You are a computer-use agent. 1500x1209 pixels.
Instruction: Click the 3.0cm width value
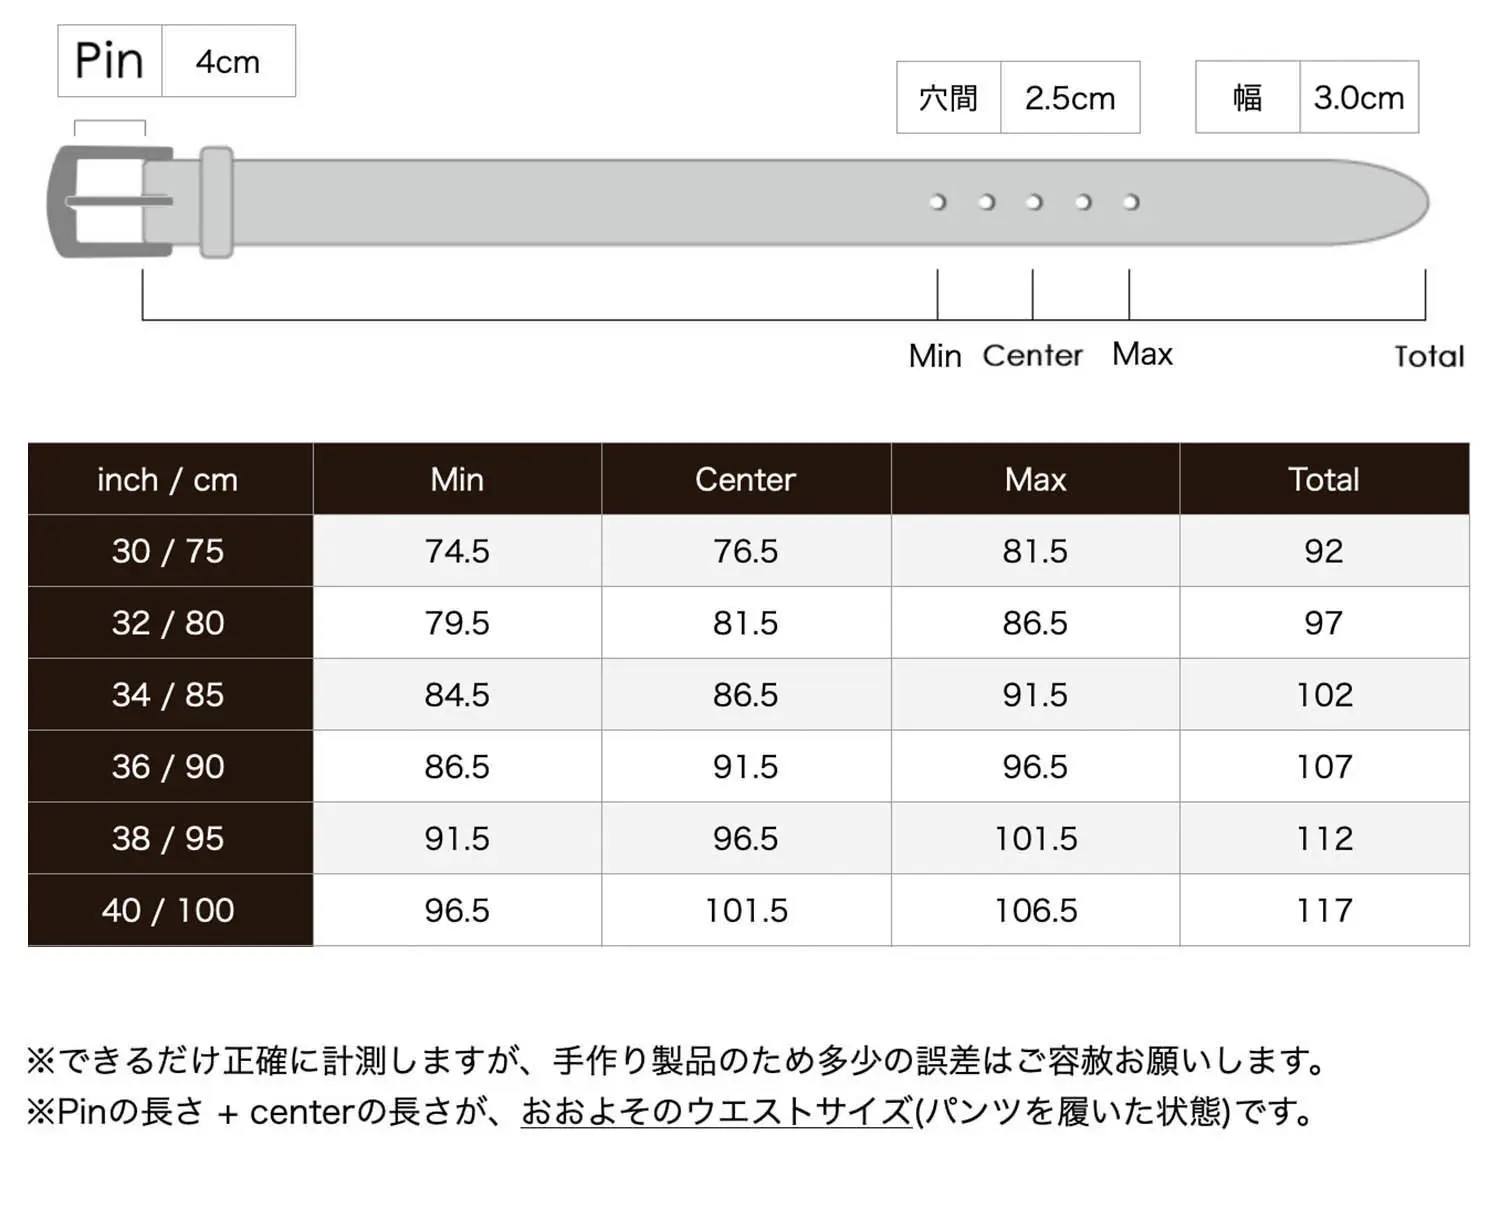[x=1358, y=98]
